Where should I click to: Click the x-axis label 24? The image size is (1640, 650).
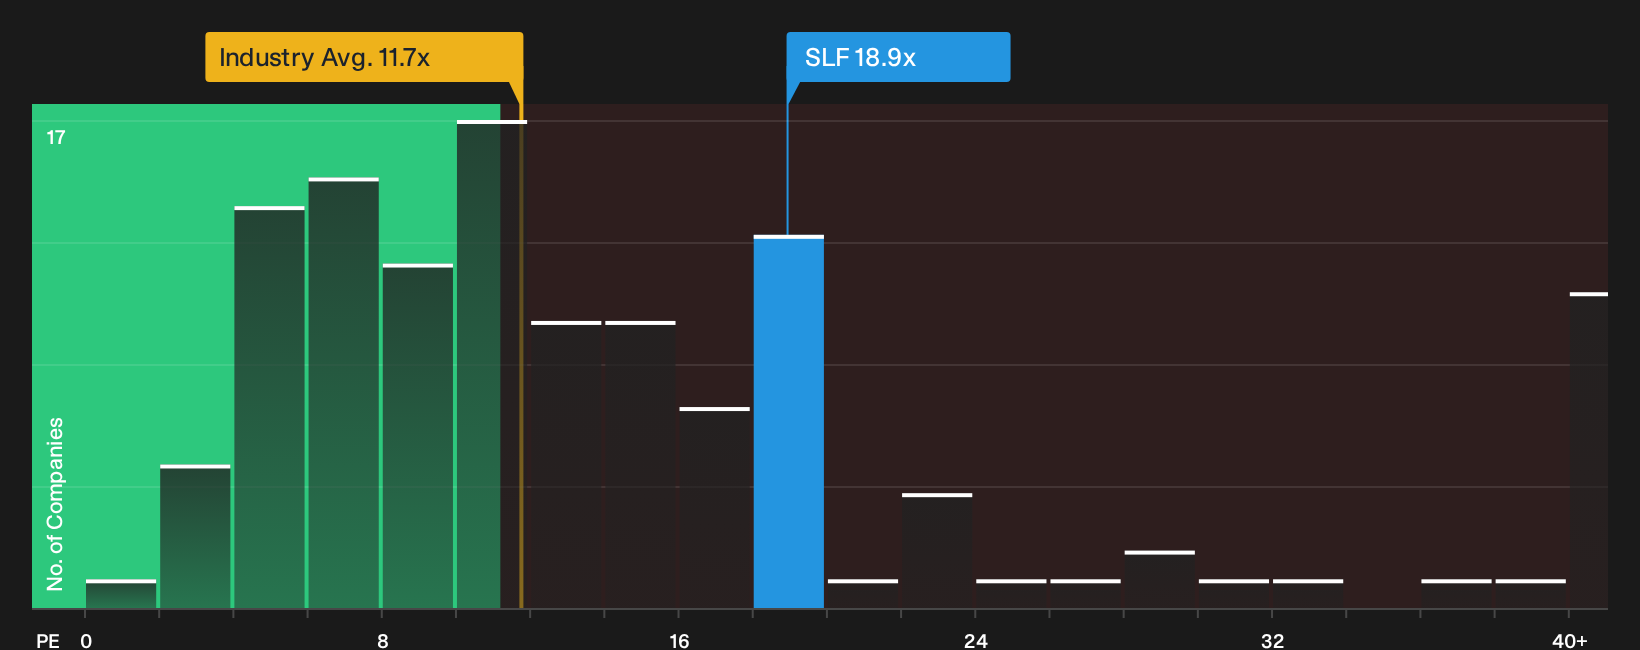[x=975, y=641]
